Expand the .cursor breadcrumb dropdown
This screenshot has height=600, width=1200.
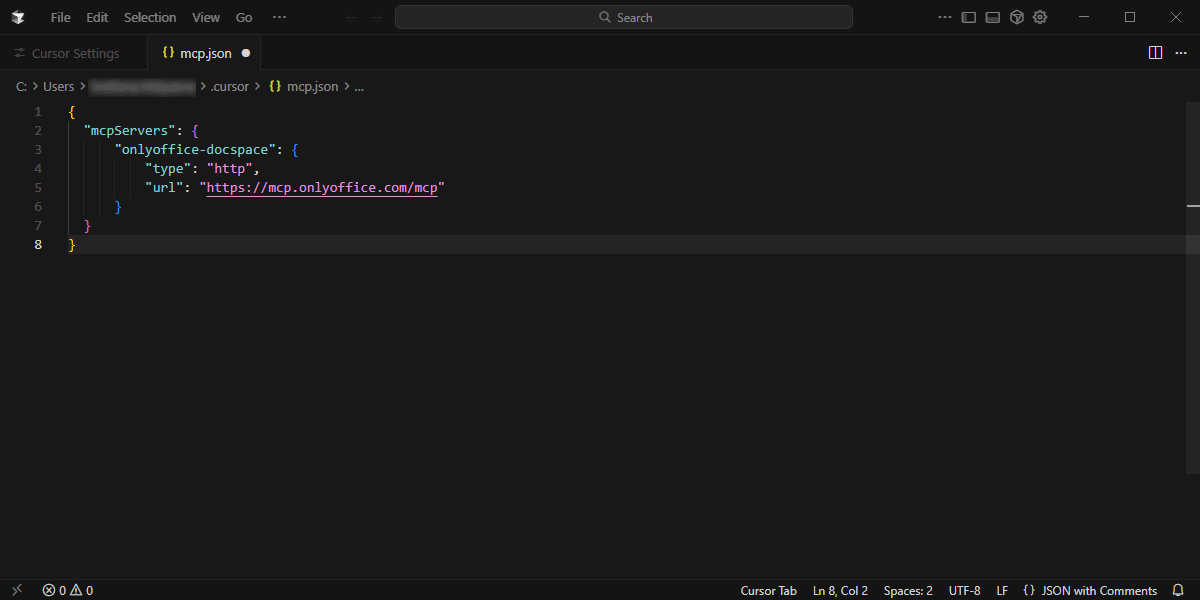click(x=230, y=86)
